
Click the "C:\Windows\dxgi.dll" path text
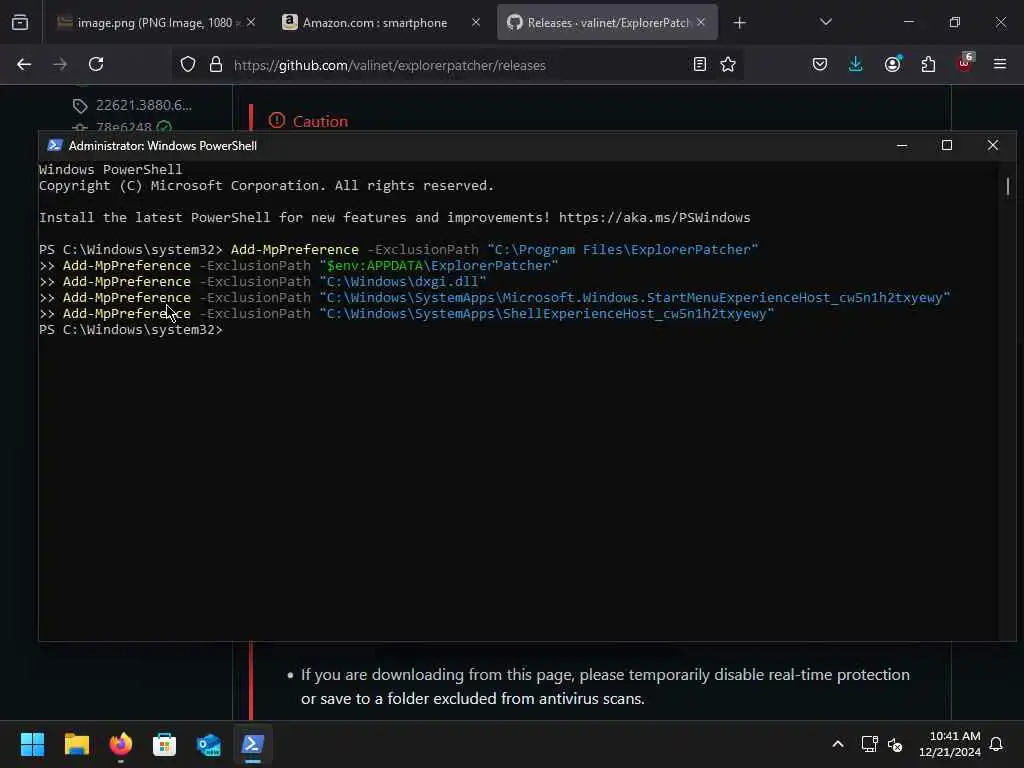pyautogui.click(x=403, y=281)
